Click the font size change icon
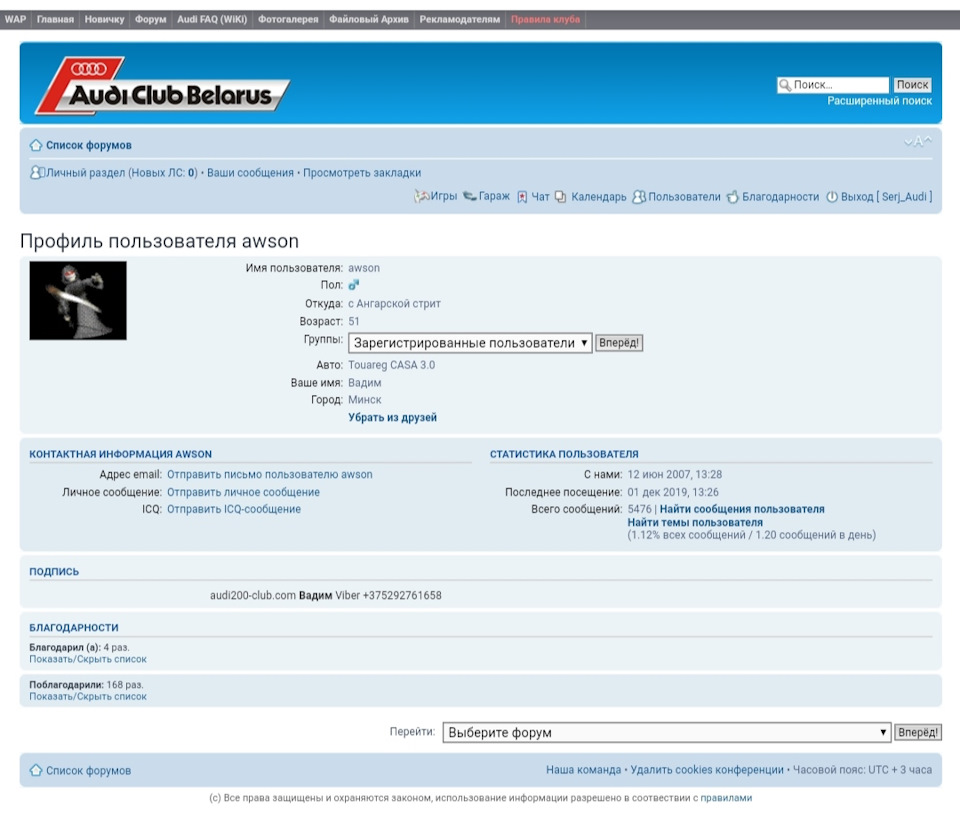This screenshot has width=960, height=823. (918, 141)
